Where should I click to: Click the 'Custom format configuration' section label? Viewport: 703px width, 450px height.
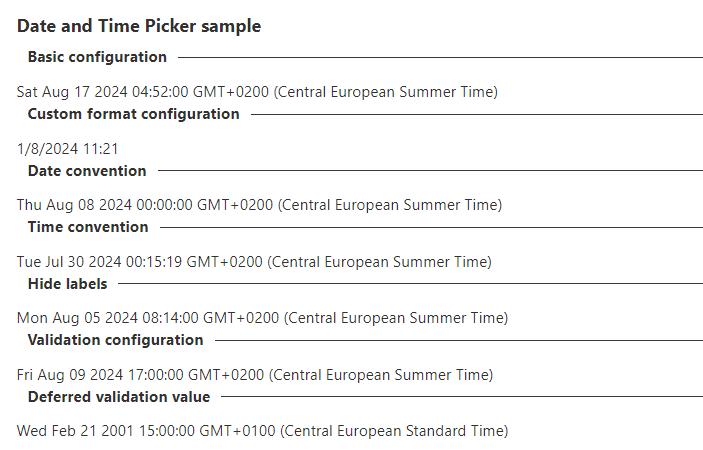click(133, 114)
